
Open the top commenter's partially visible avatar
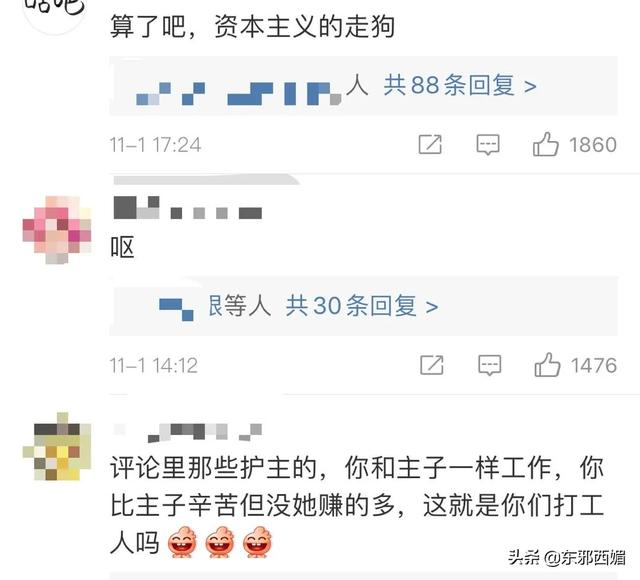click(55, 14)
